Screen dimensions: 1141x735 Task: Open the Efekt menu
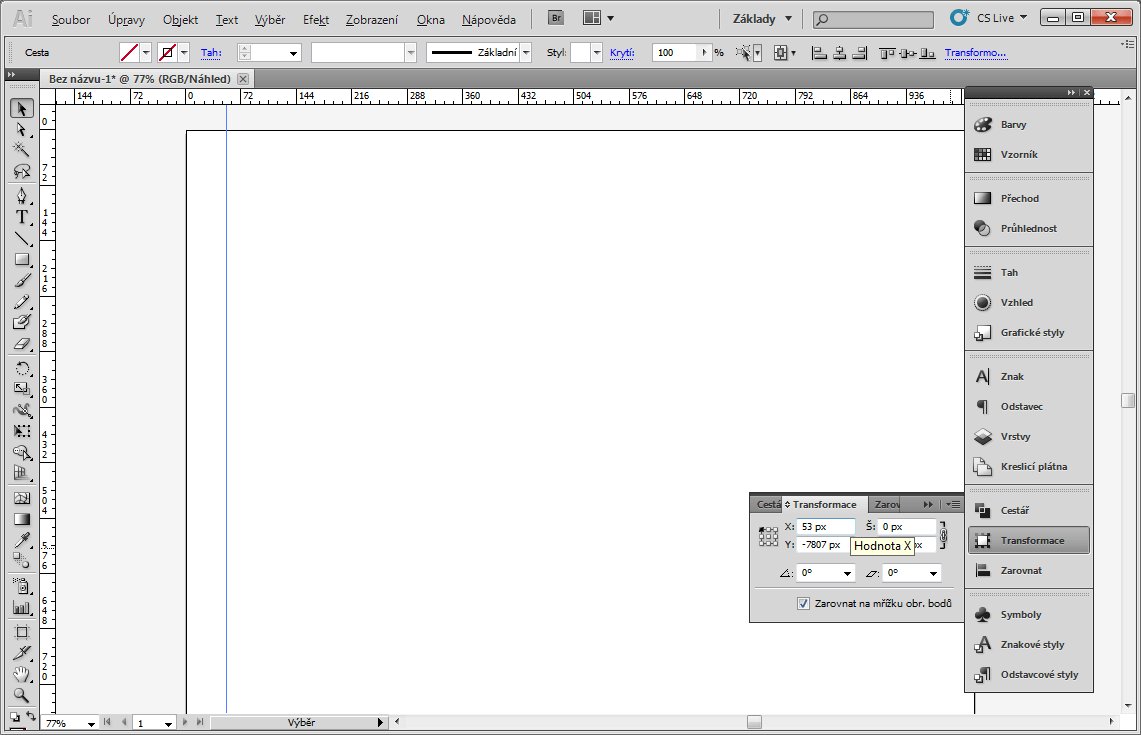click(316, 20)
